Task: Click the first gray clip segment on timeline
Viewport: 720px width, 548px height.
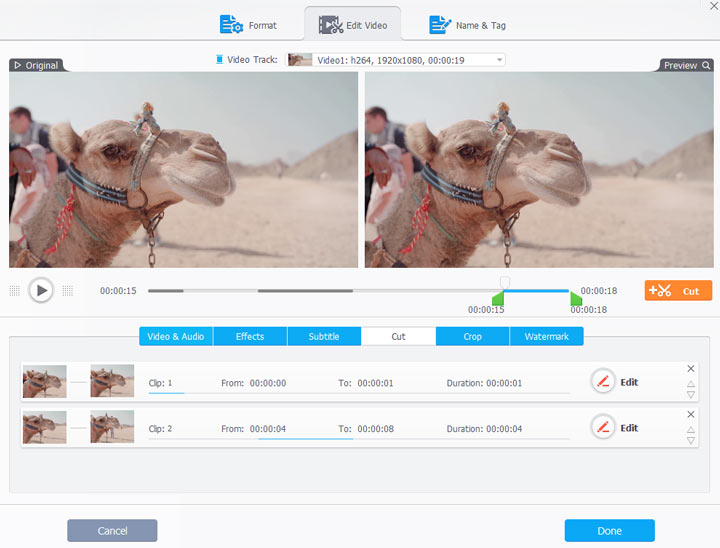Action: 165,291
